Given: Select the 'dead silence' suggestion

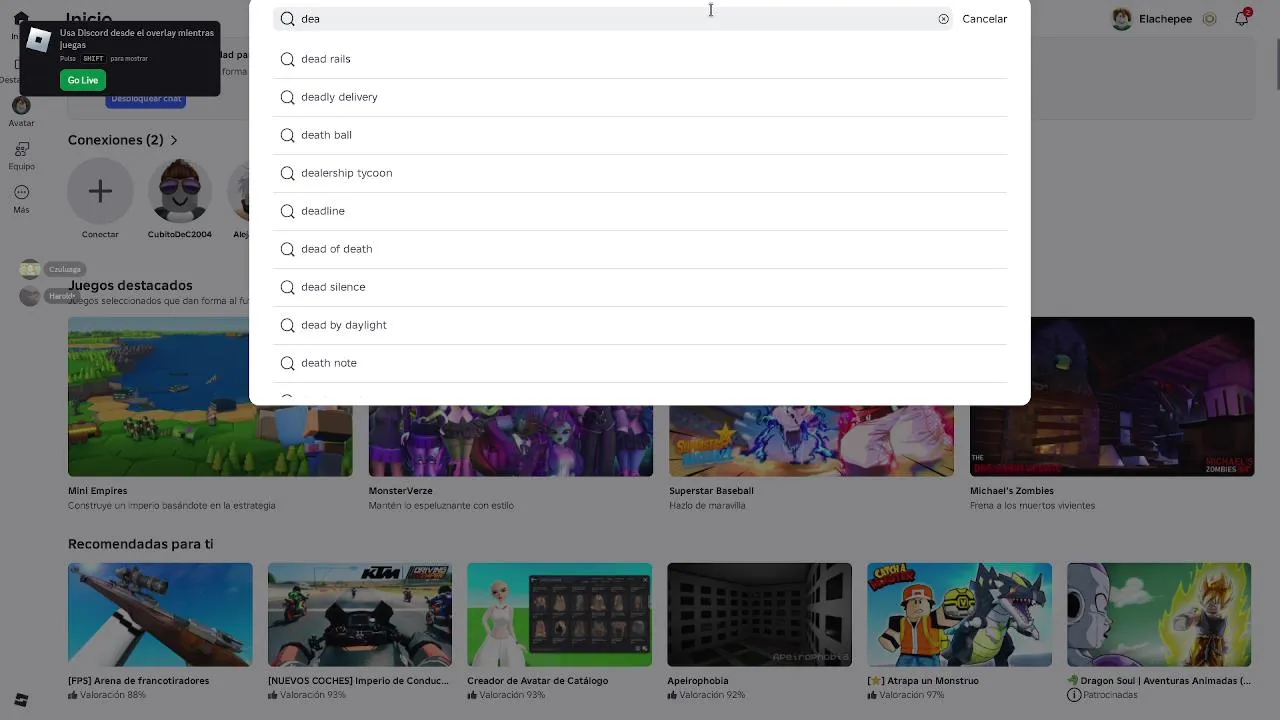Looking at the screenshot, I should click(640, 287).
